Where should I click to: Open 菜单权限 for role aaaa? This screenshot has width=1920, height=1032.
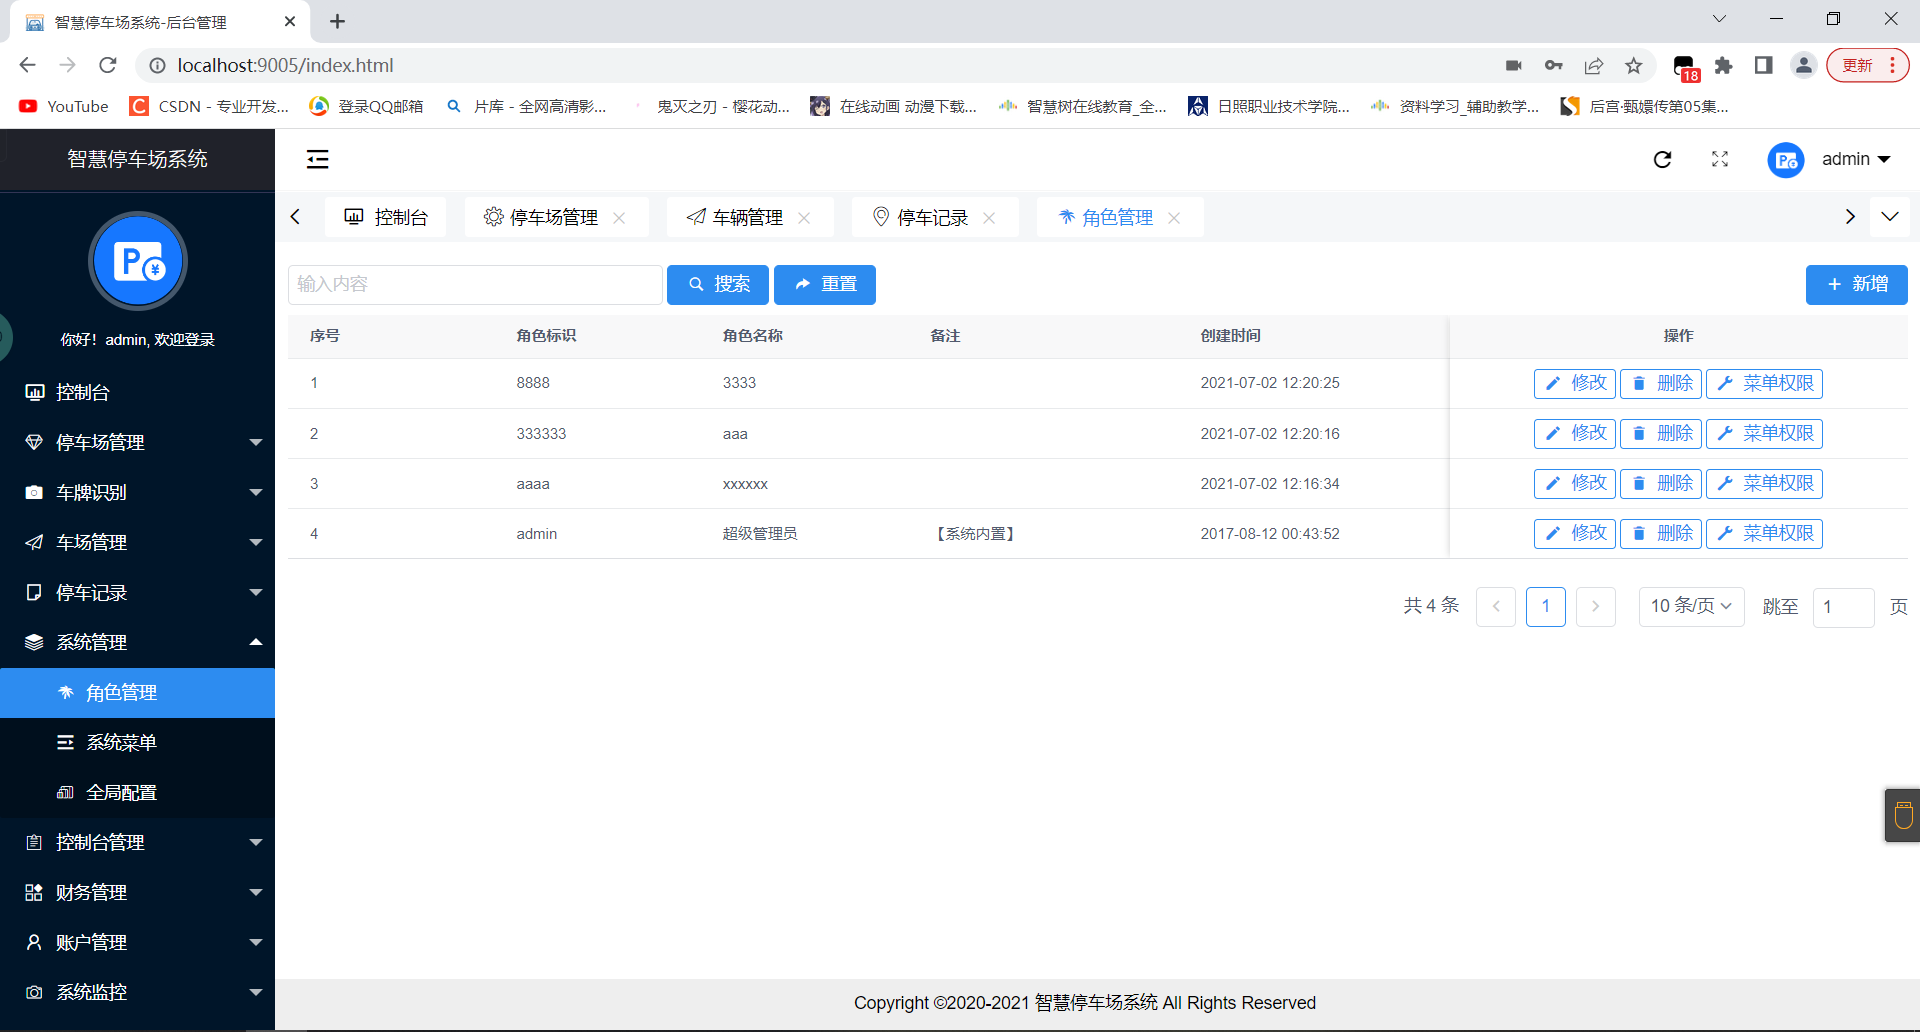1764,484
